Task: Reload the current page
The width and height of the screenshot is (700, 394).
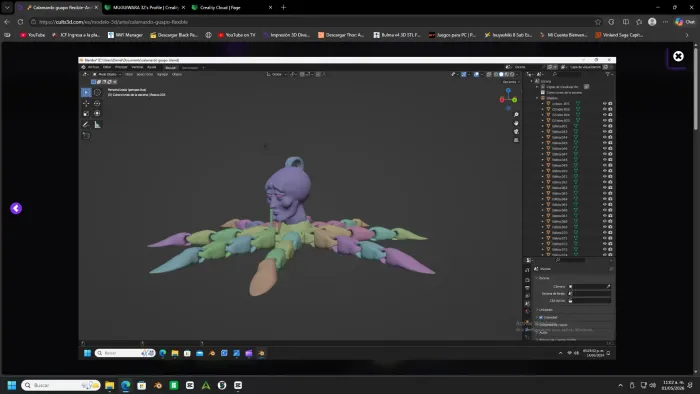Action: click(x=20, y=22)
